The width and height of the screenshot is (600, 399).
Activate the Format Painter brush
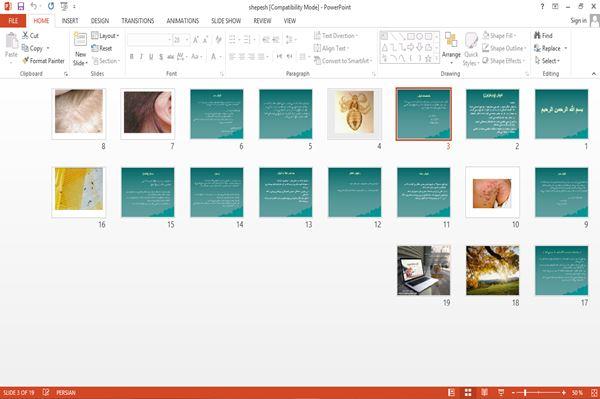point(43,61)
